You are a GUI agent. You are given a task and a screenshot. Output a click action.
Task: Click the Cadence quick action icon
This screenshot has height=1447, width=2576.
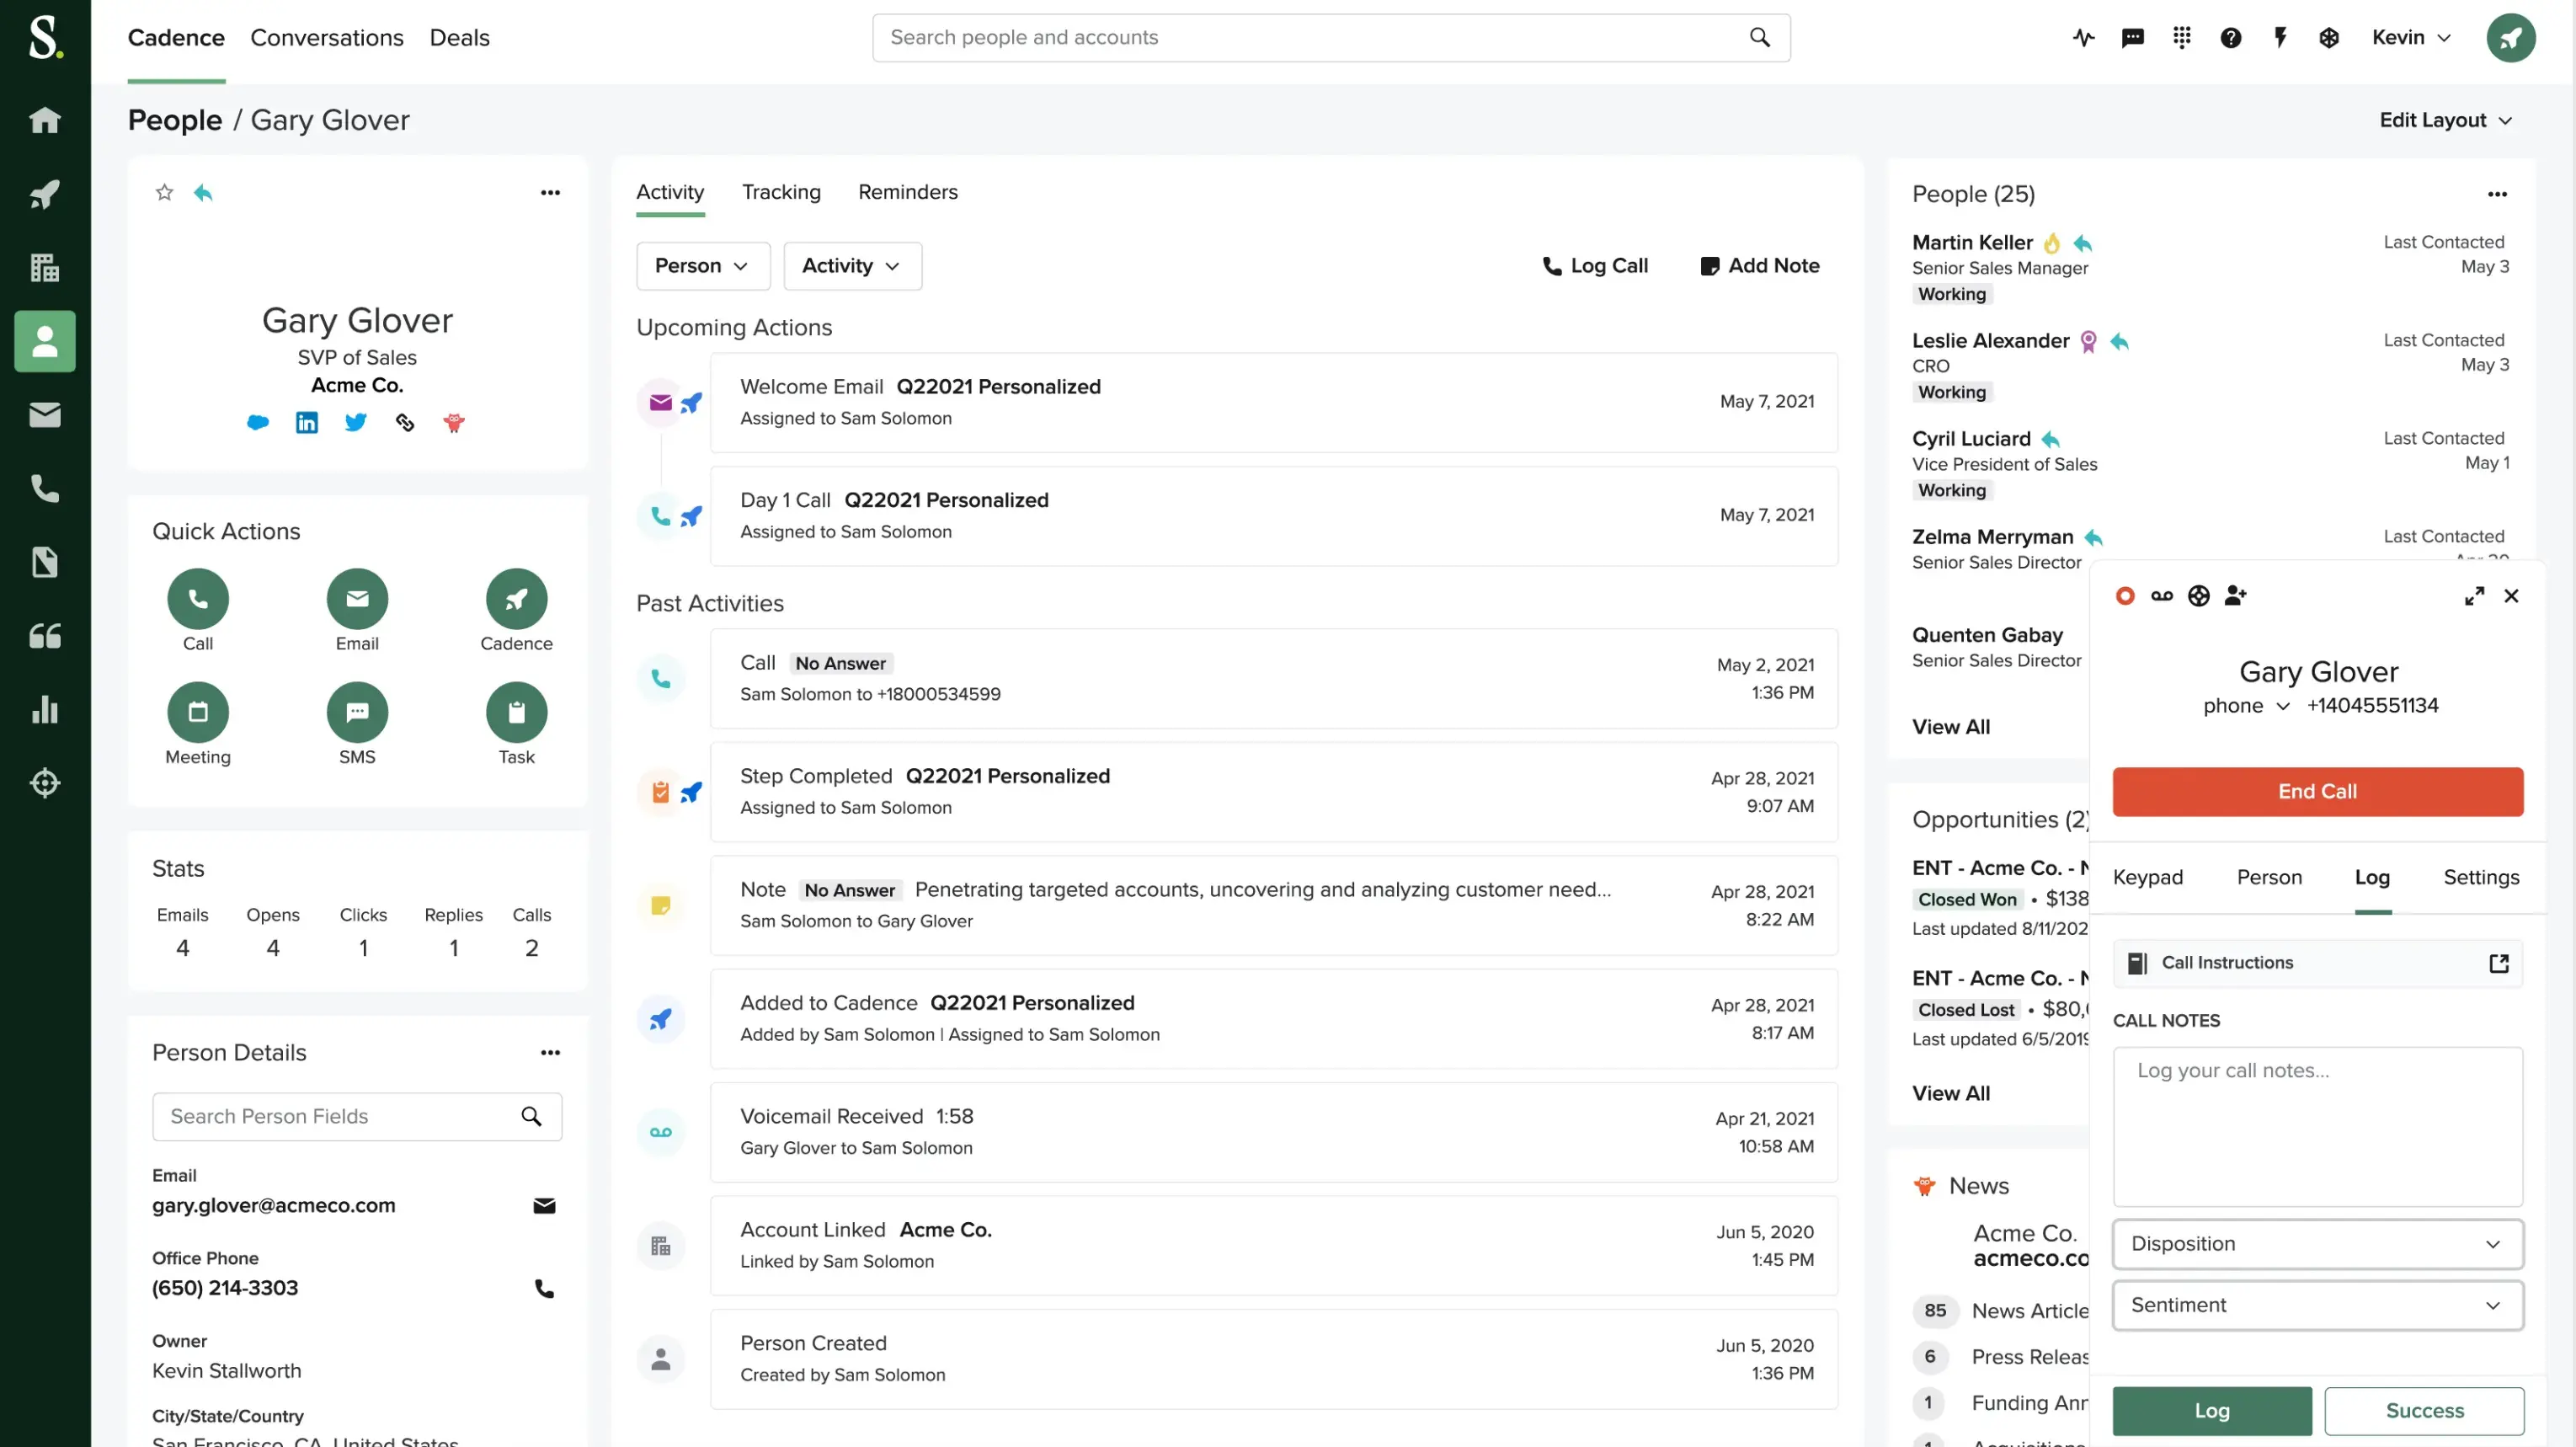[x=516, y=599]
